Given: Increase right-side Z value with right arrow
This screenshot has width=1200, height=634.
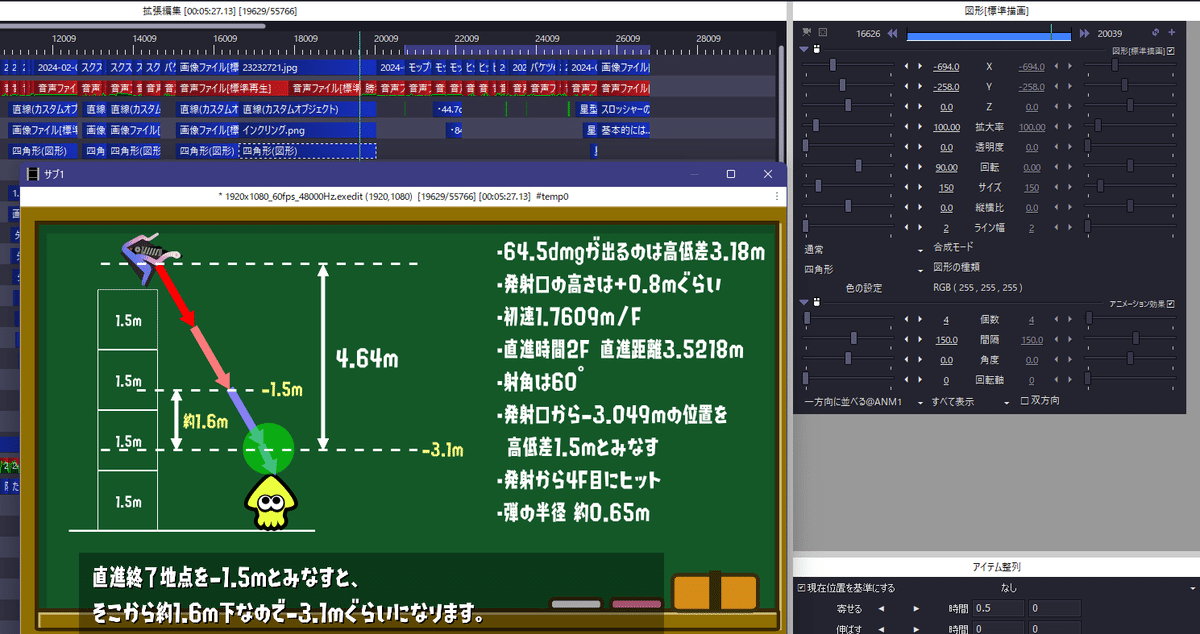Looking at the screenshot, I should pos(1069,107).
